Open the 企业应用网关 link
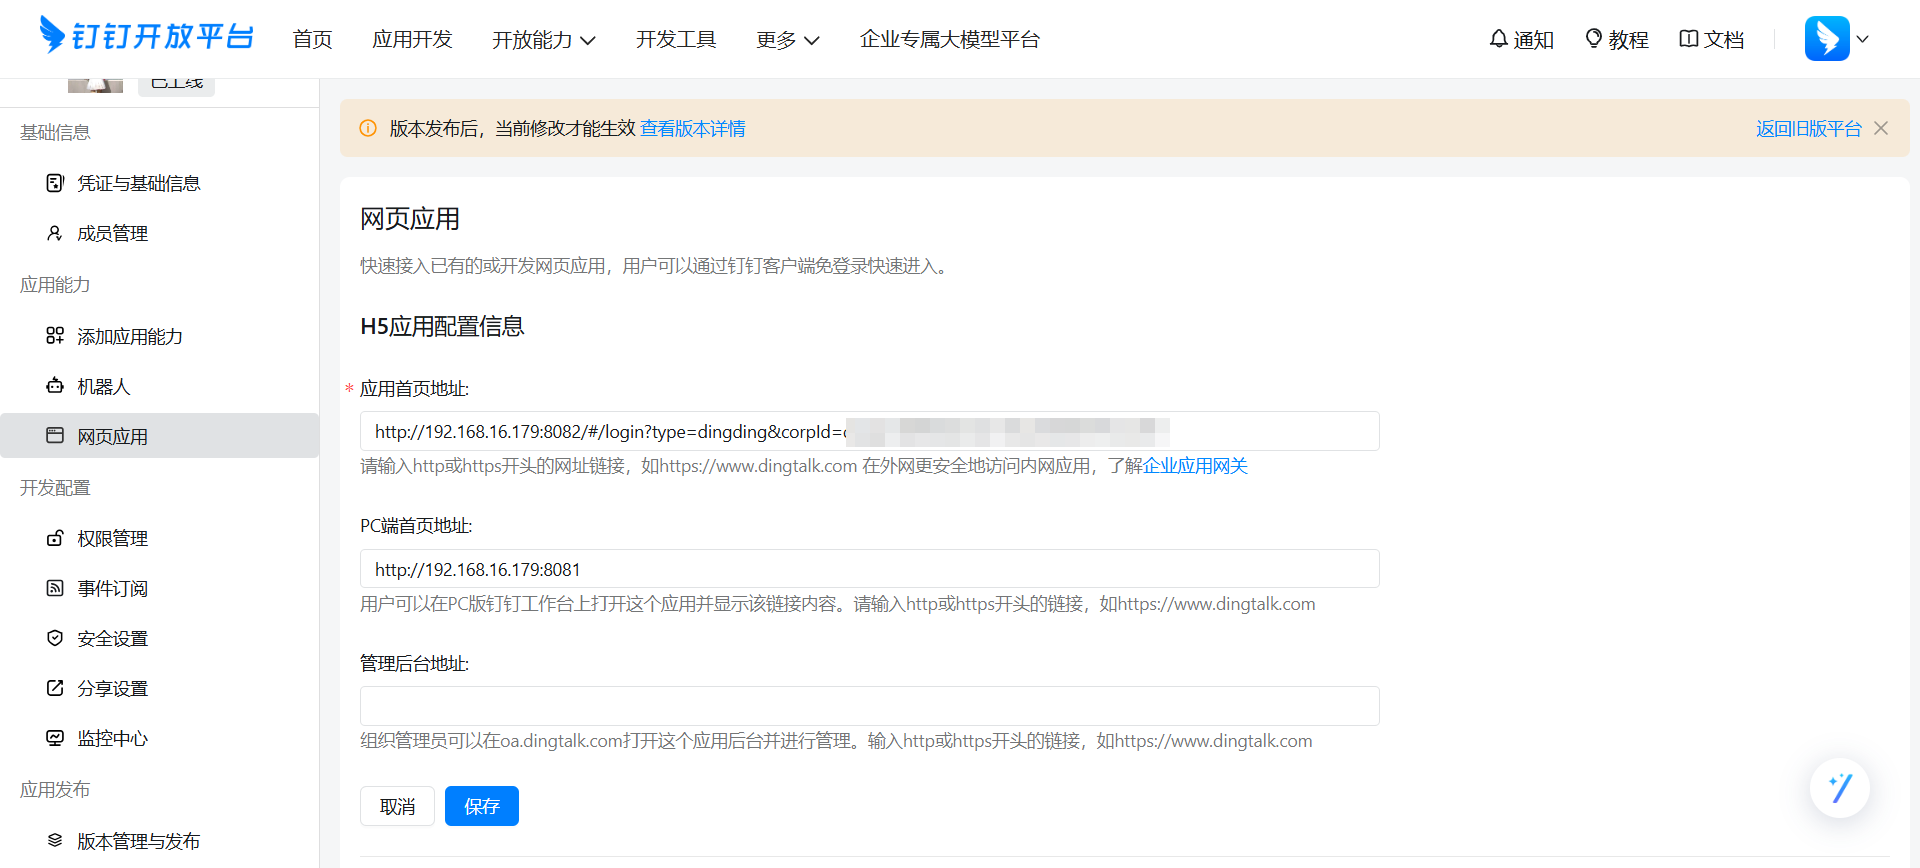 point(1195,466)
